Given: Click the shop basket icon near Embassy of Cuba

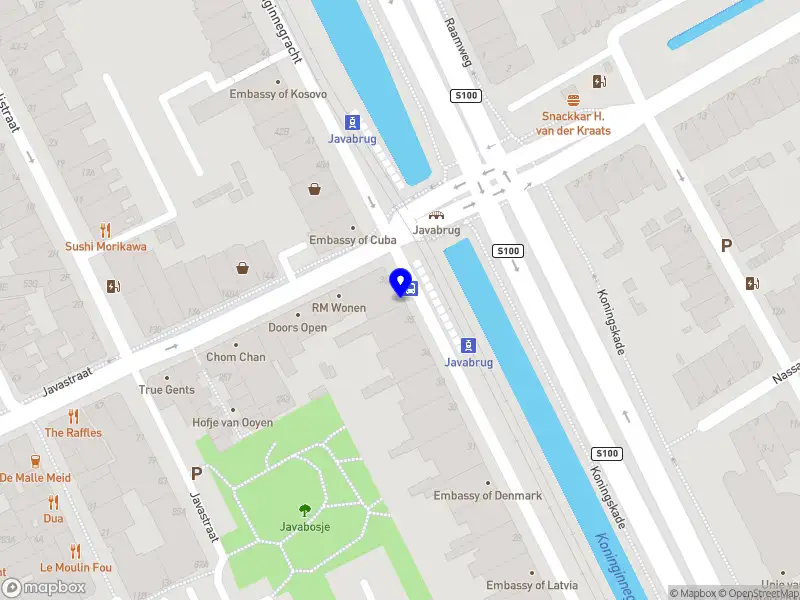Looking at the screenshot, I should (x=315, y=189).
